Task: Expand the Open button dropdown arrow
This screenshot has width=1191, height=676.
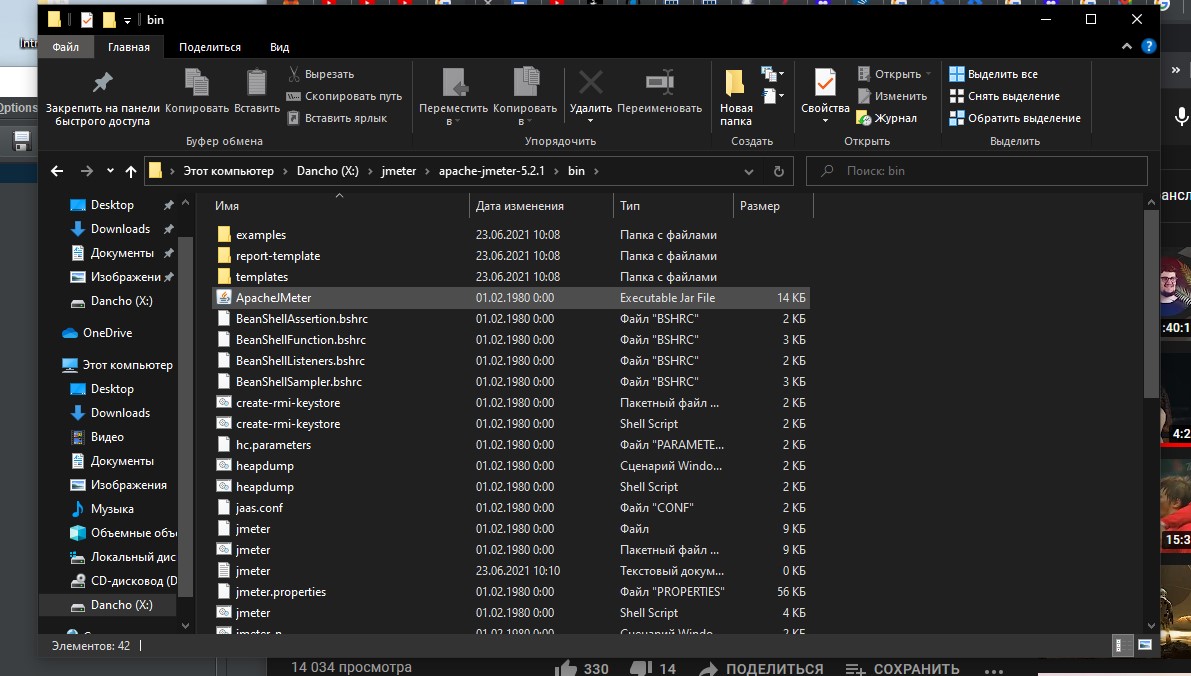Action: coord(928,74)
